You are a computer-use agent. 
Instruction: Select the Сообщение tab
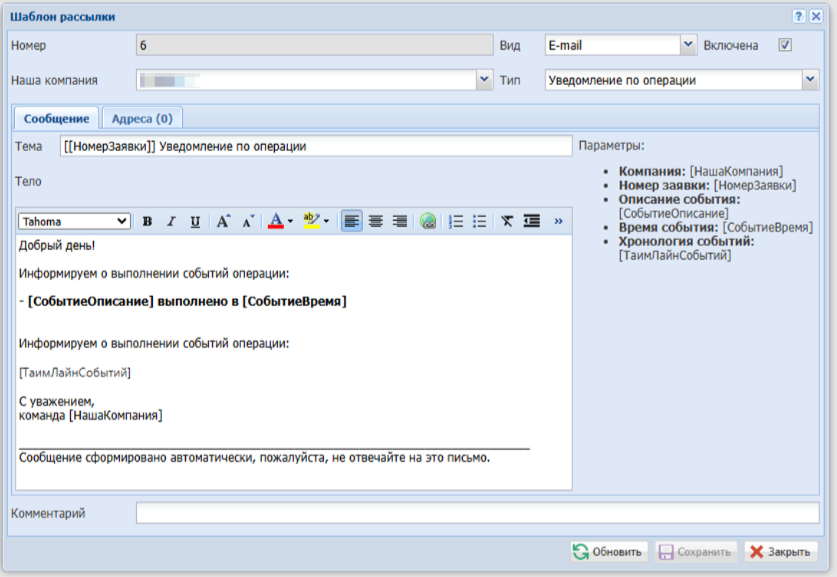pyautogui.click(x=56, y=118)
